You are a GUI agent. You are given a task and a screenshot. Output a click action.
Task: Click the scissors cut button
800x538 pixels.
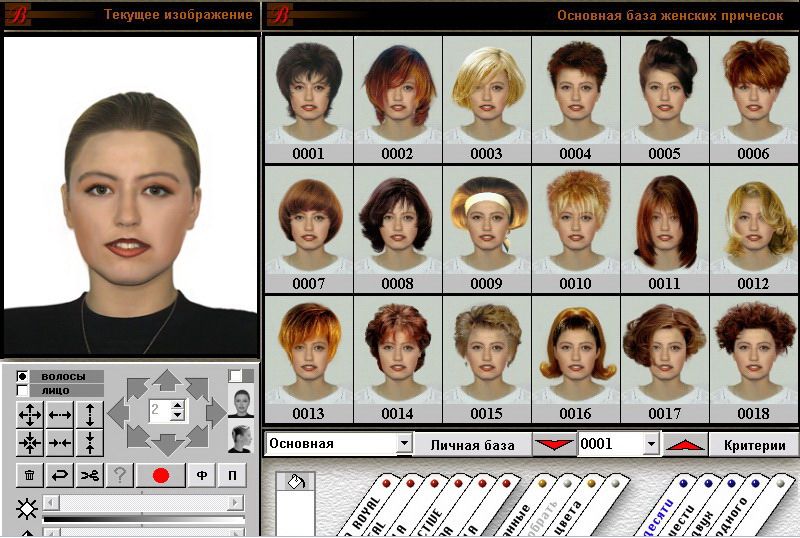coord(91,476)
